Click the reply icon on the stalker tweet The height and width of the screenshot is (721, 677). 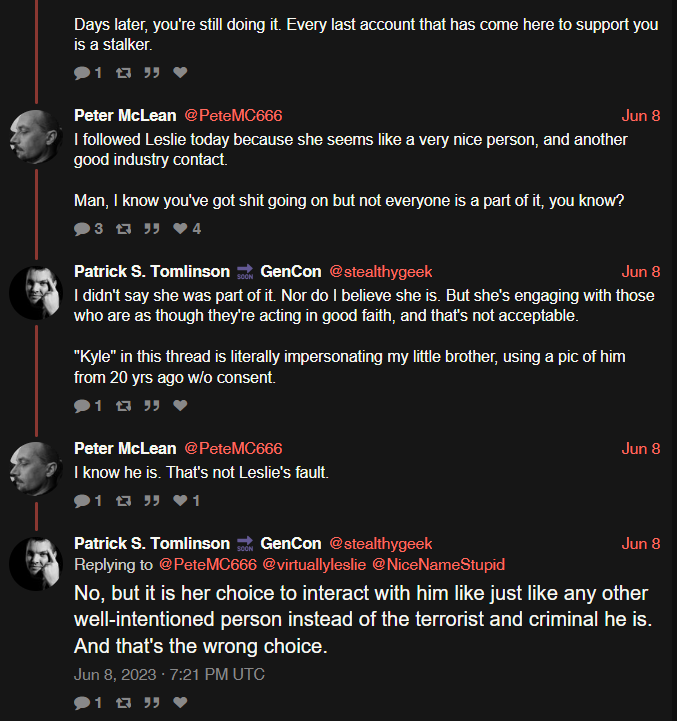[82, 73]
